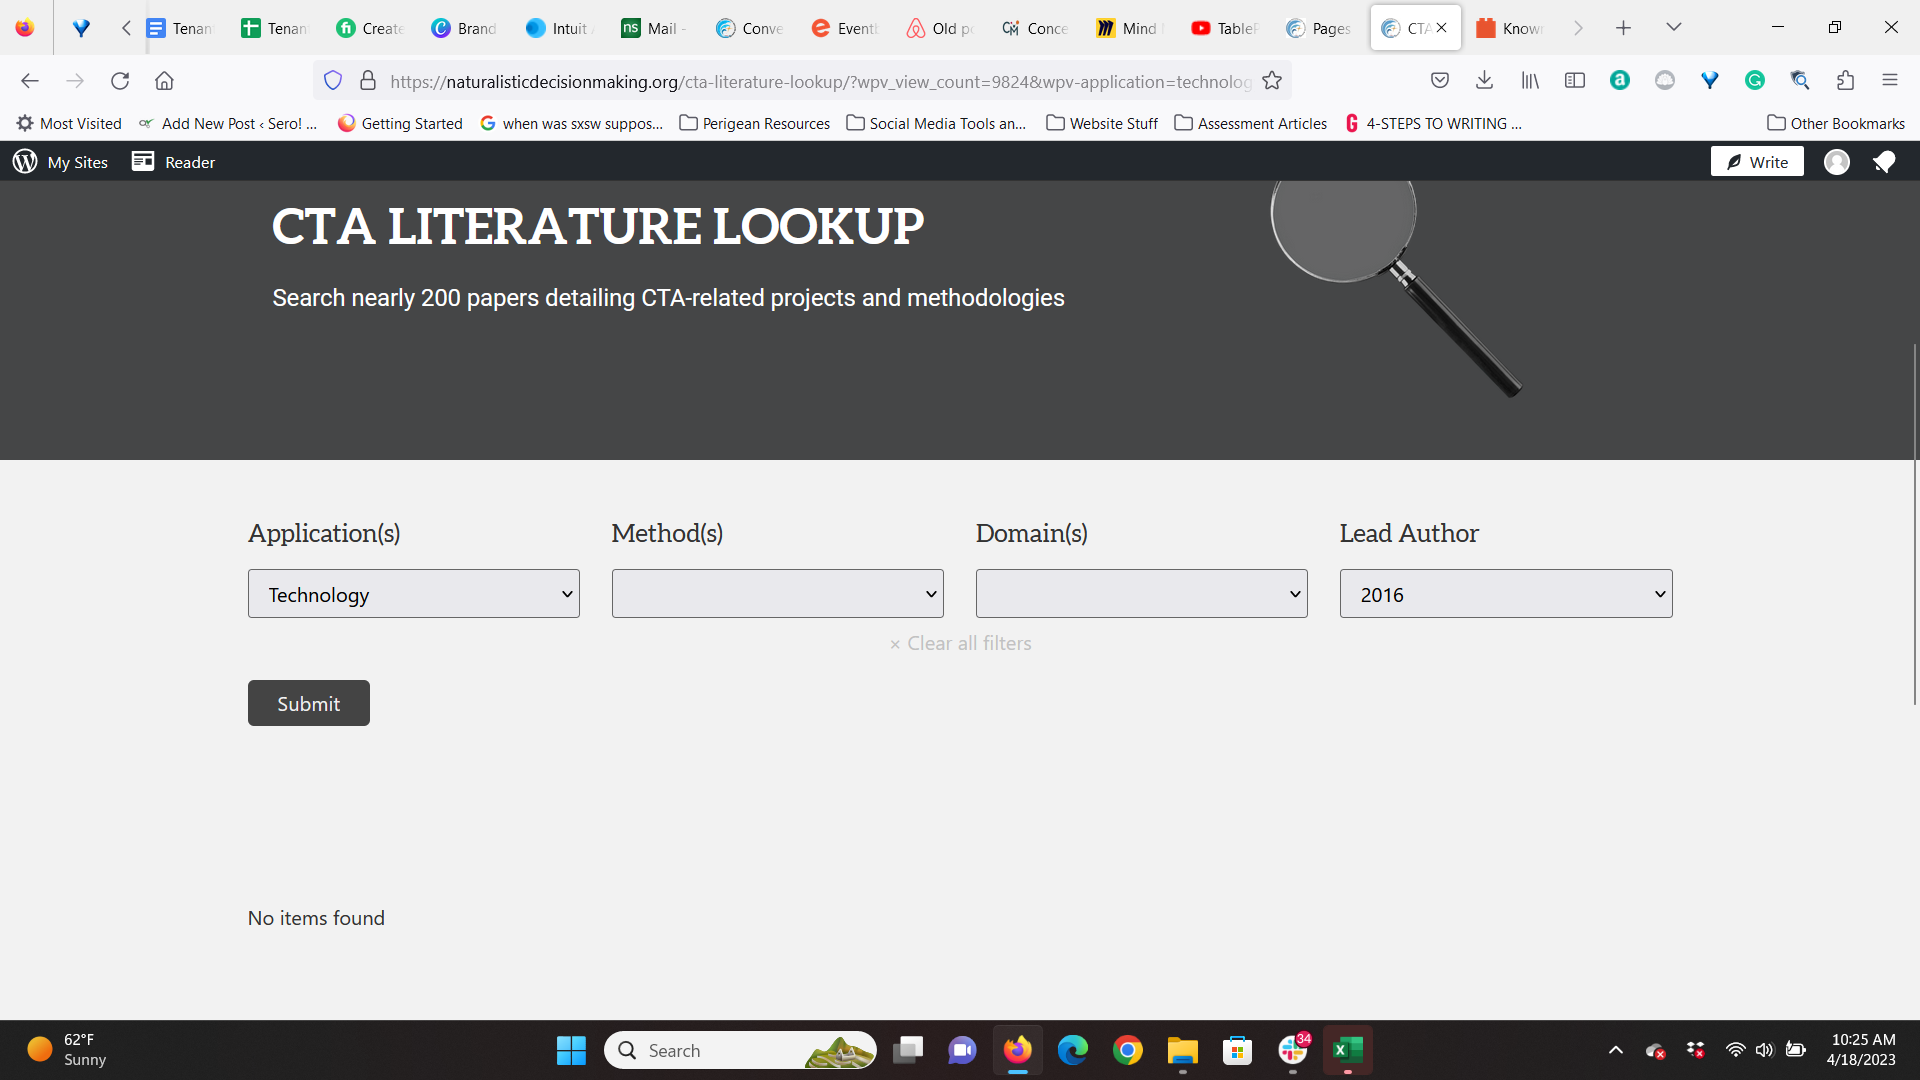The image size is (1920, 1080).
Task: Expand the Application(s) Technology dropdown
Action: click(414, 594)
